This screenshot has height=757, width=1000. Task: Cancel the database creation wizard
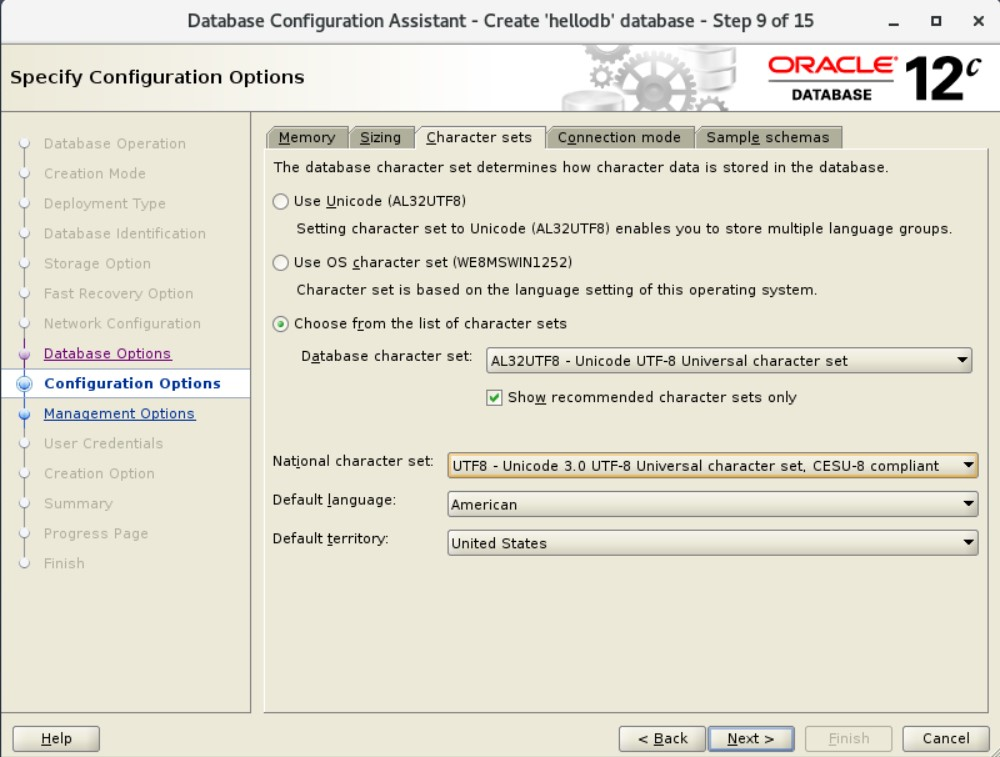946,739
